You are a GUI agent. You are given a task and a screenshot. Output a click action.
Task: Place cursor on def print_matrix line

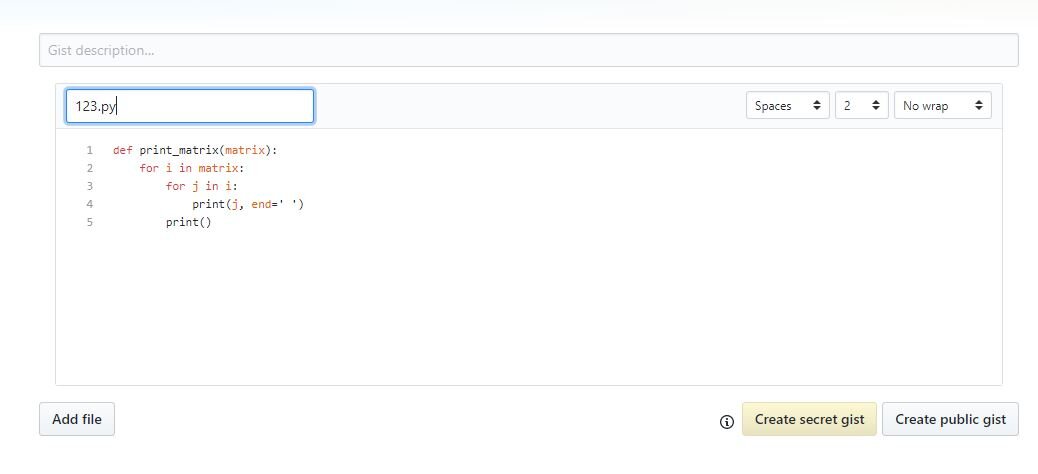pos(195,150)
